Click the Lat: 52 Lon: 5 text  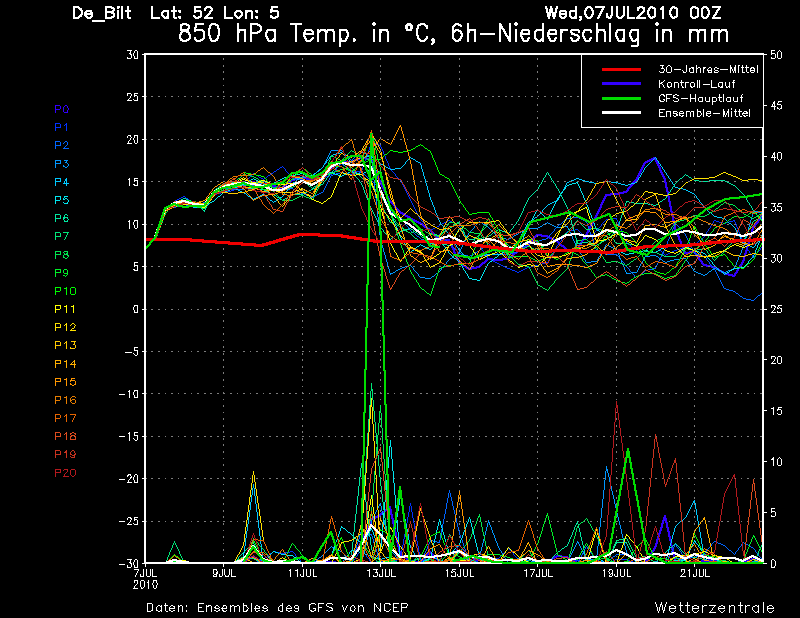(214, 13)
